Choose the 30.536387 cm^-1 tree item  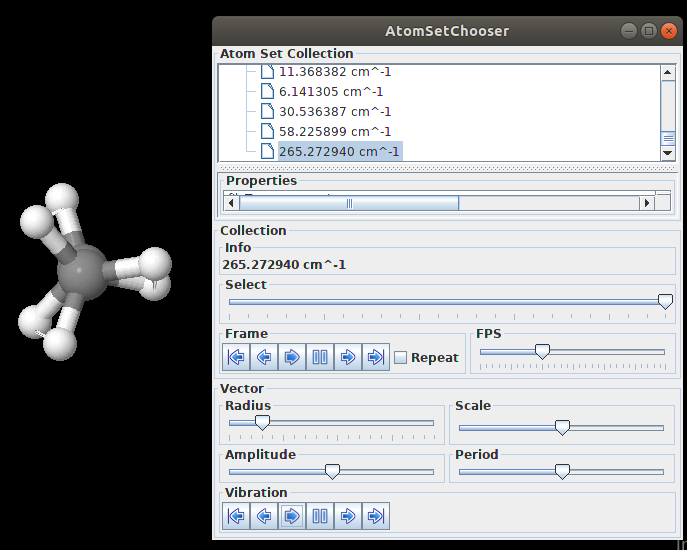pos(334,111)
